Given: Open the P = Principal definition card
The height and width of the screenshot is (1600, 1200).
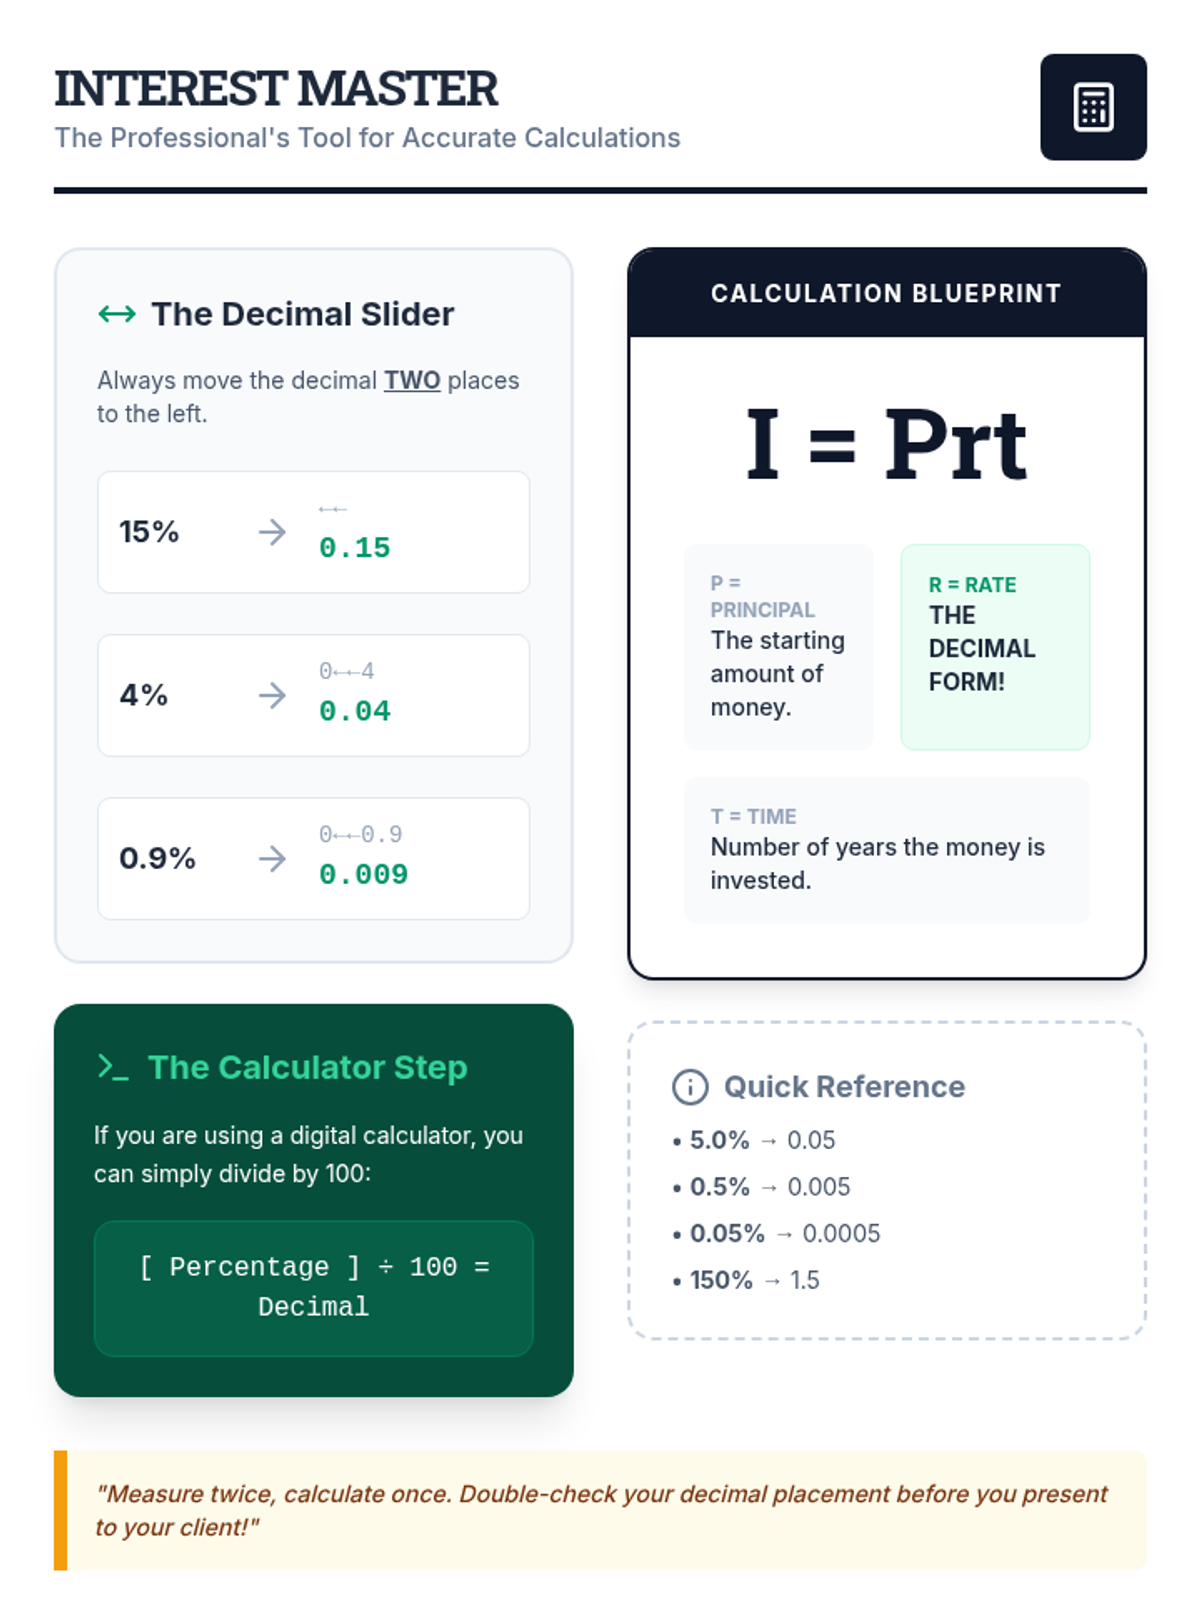Looking at the screenshot, I should click(x=779, y=647).
